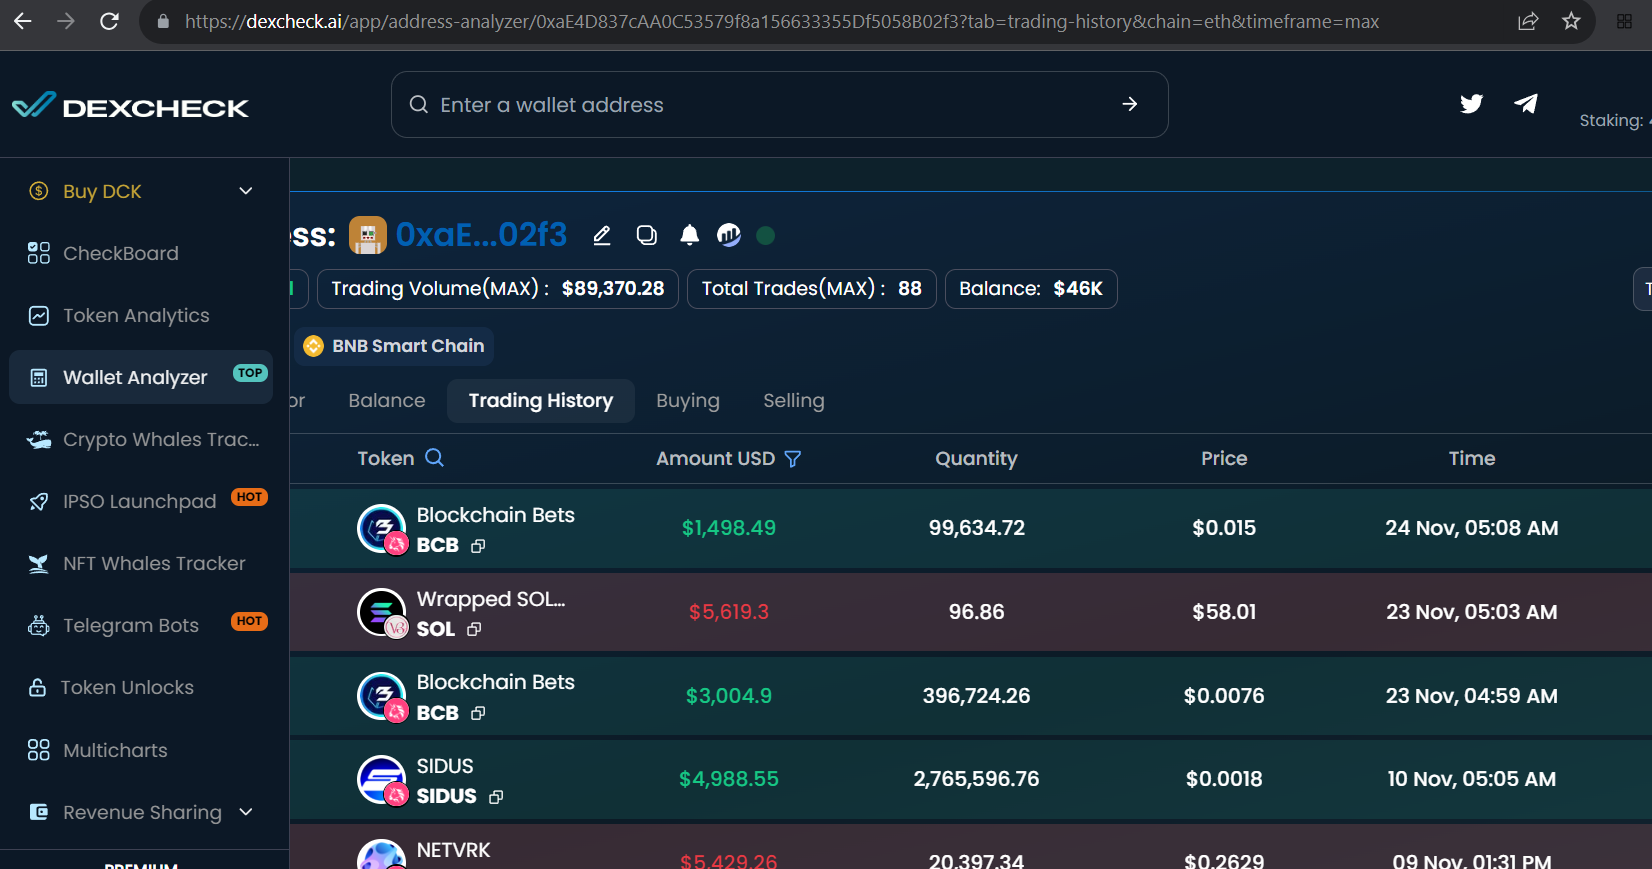1652x869 pixels.
Task: Select the Trading History tab
Action: pyautogui.click(x=541, y=401)
